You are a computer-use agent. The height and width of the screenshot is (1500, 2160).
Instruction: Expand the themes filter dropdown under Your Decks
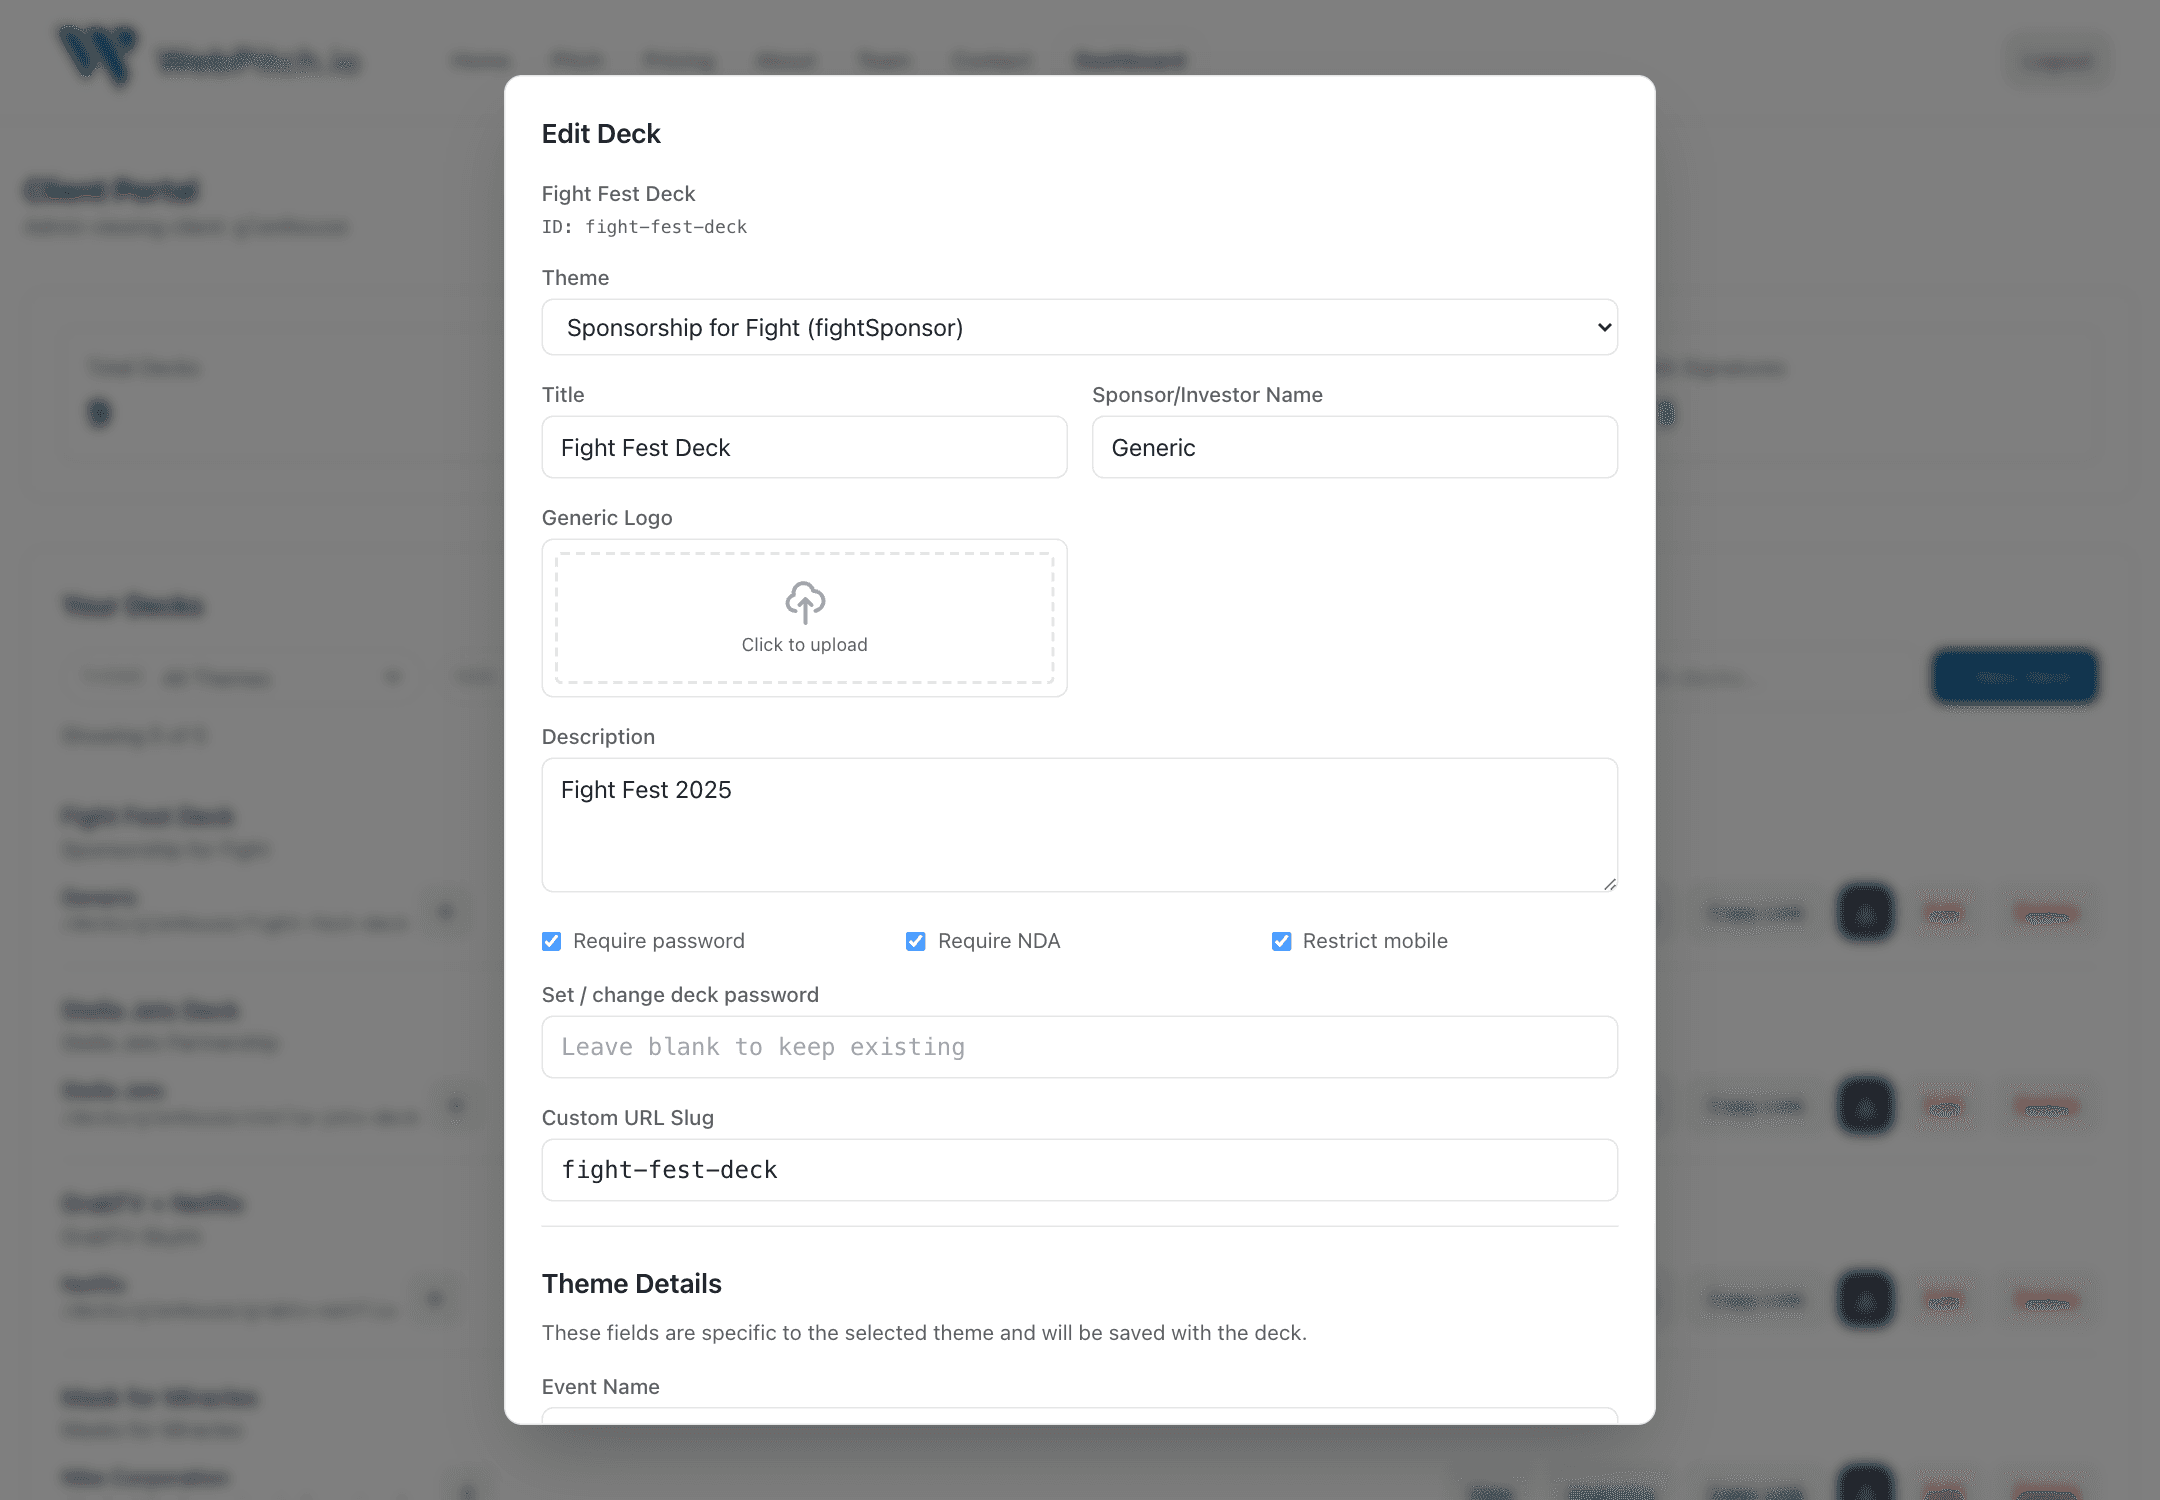[x=240, y=677]
